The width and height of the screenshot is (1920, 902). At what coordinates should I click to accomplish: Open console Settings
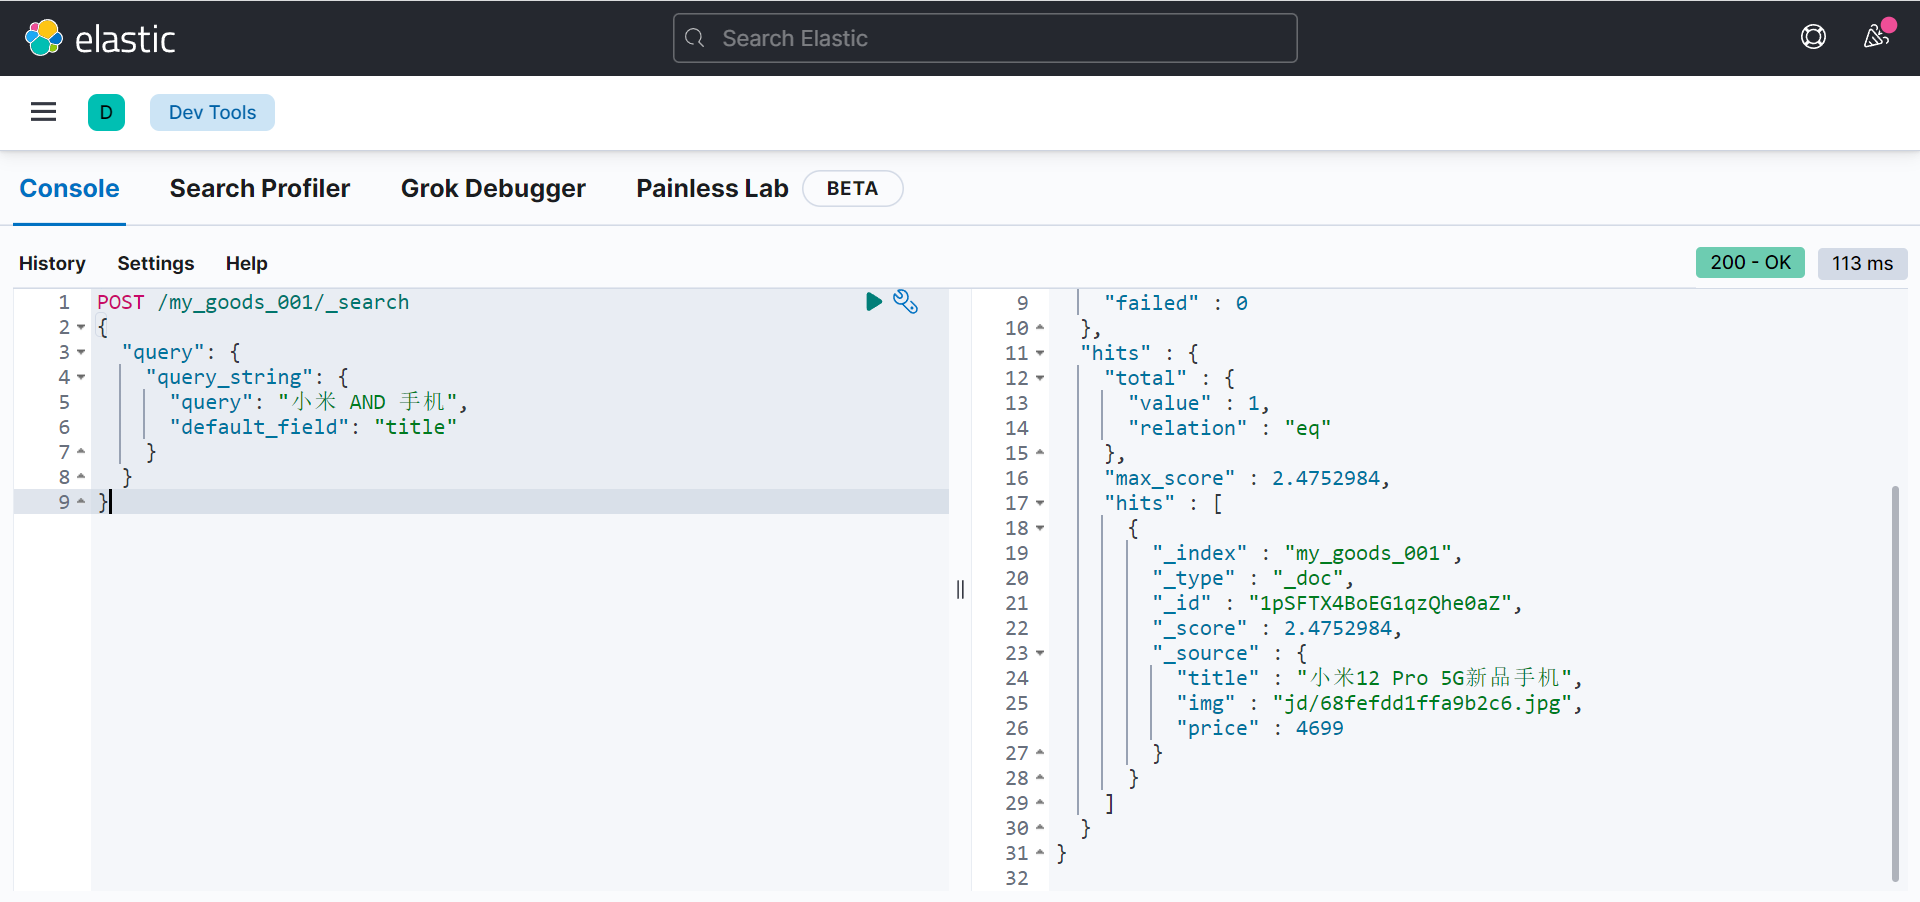point(156,263)
